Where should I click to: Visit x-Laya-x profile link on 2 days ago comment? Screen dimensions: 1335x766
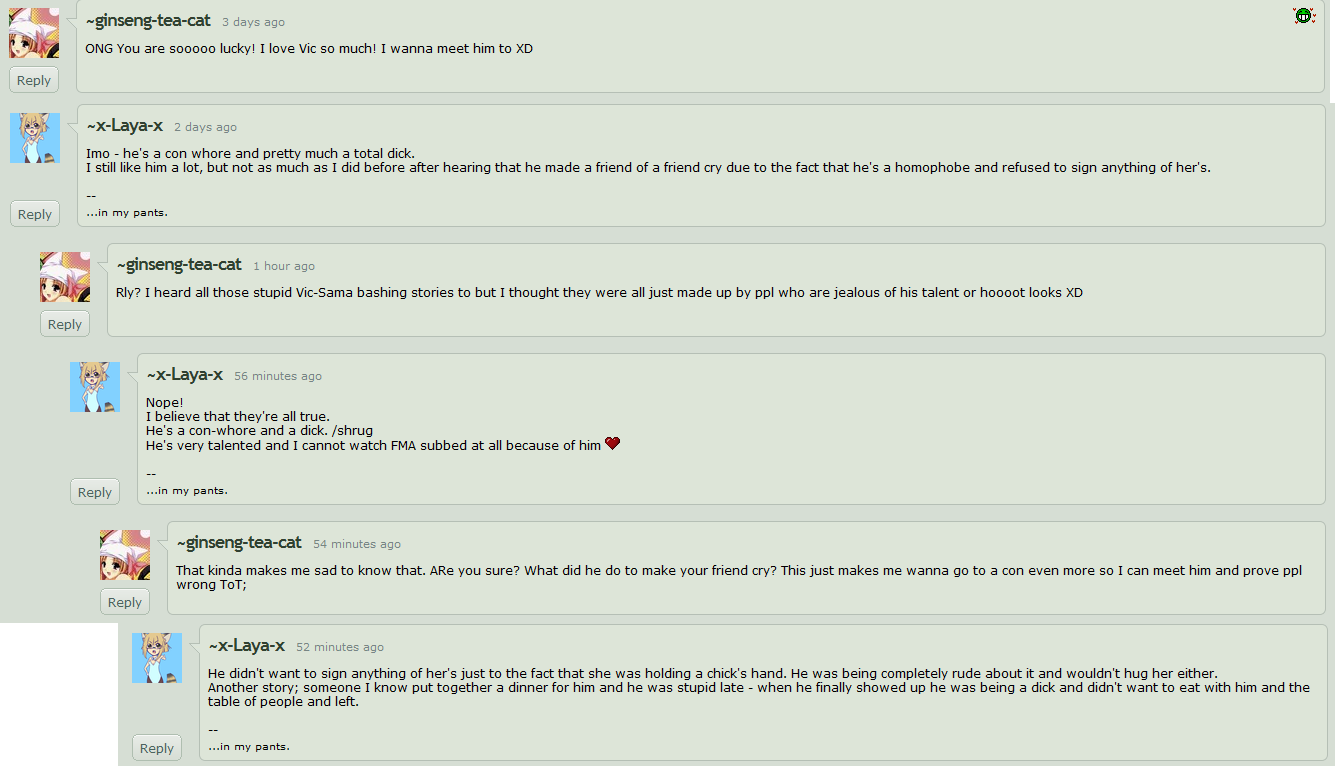click(125, 125)
